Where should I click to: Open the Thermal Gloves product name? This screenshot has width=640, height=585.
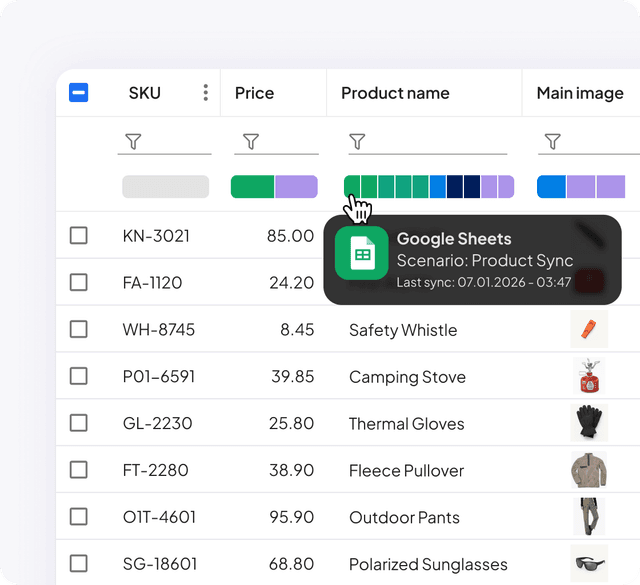pyautogui.click(x=406, y=424)
